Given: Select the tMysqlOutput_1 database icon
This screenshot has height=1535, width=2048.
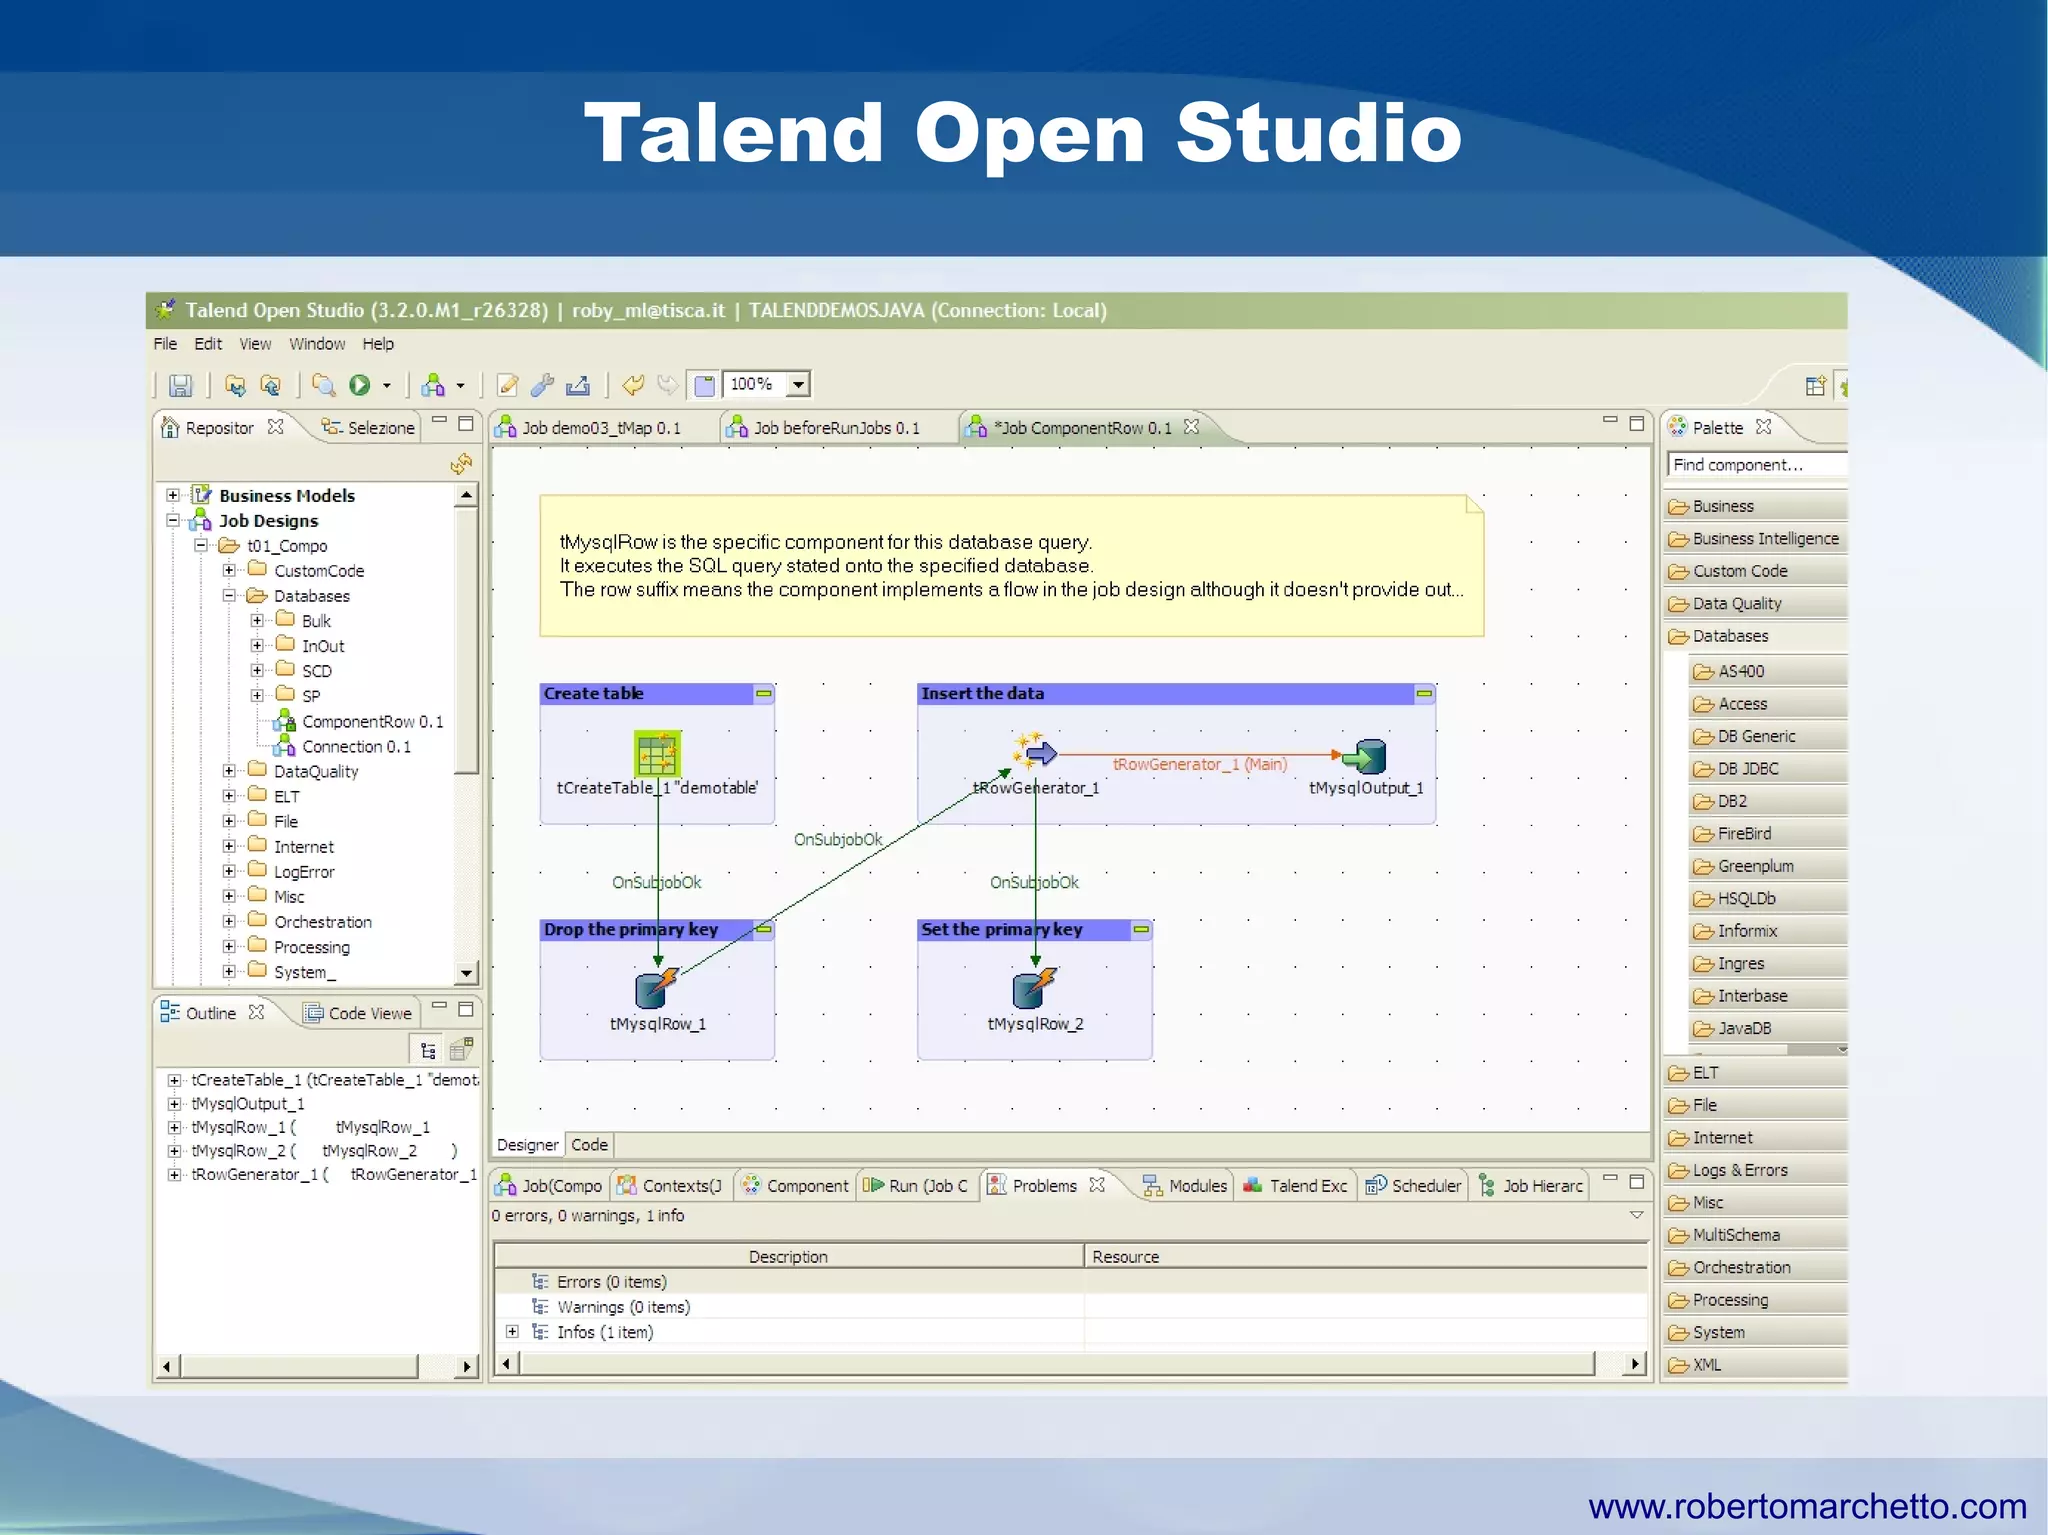Looking at the screenshot, I should tap(1366, 756).
